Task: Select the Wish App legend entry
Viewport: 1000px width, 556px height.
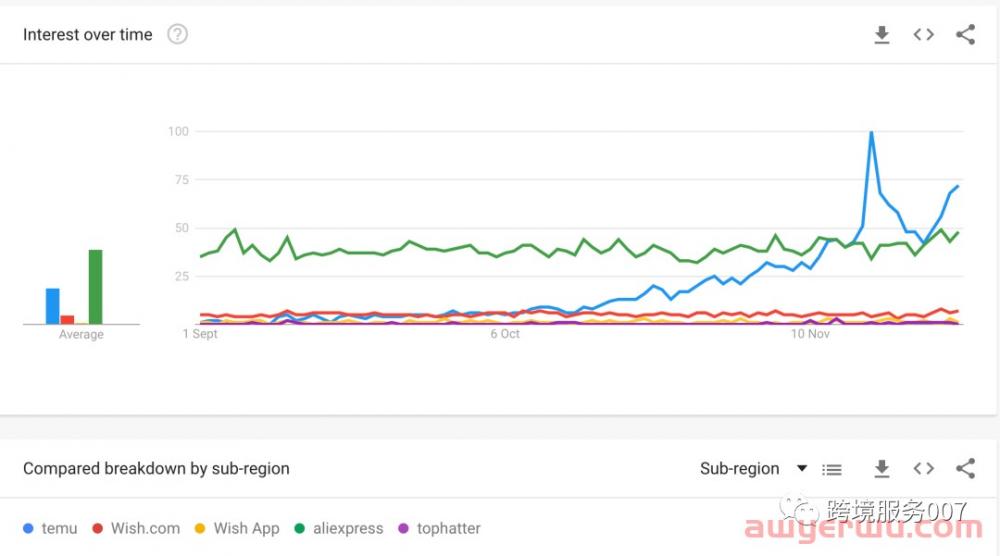Action: click(237, 529)
